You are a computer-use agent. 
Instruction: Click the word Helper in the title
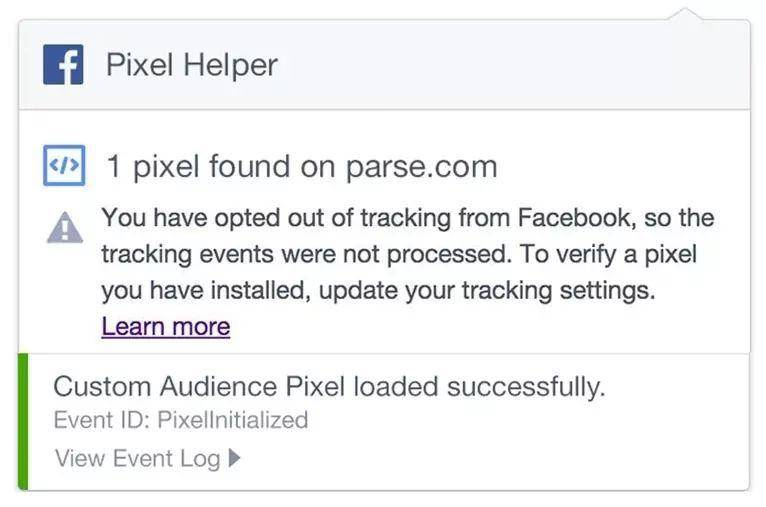[x=230, y=64]
